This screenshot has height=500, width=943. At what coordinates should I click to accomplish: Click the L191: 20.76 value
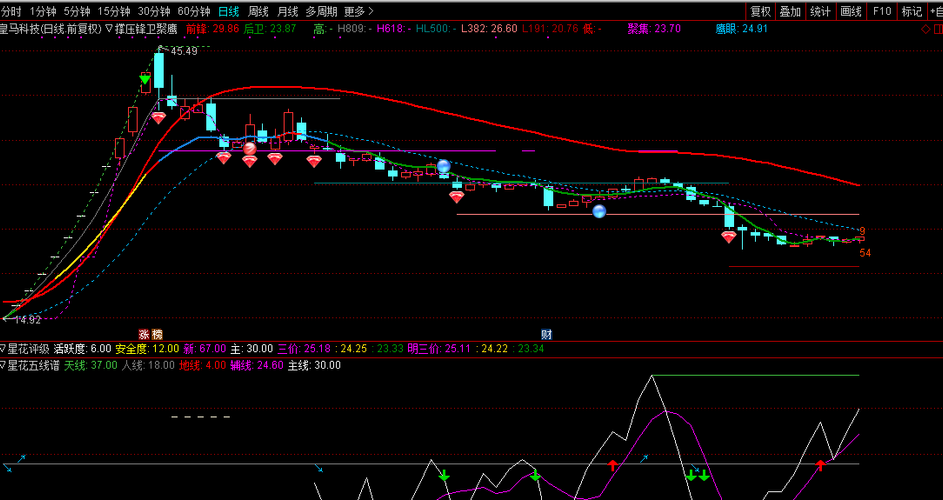point(550,28)
